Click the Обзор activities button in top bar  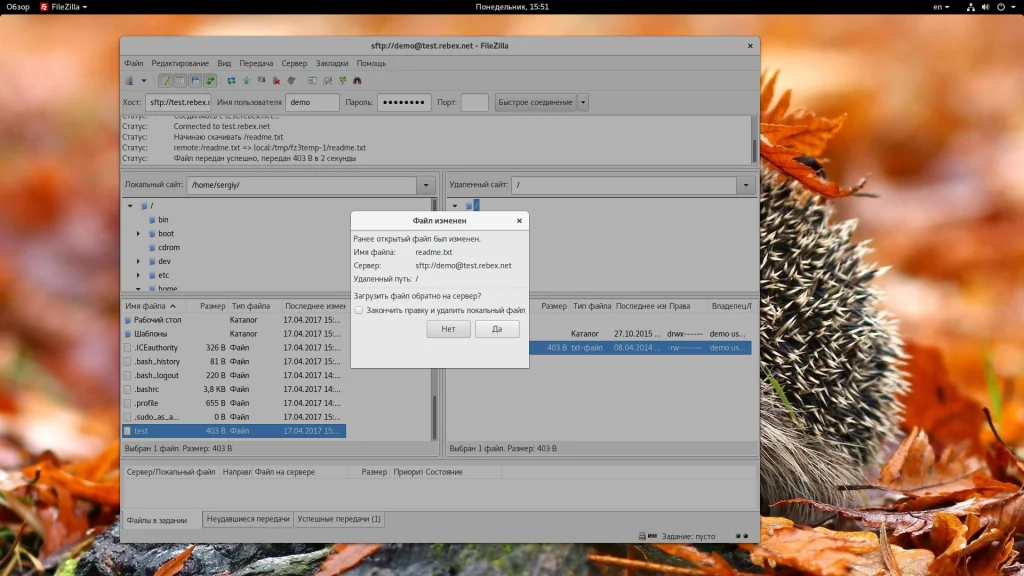[x=18, y=6]
